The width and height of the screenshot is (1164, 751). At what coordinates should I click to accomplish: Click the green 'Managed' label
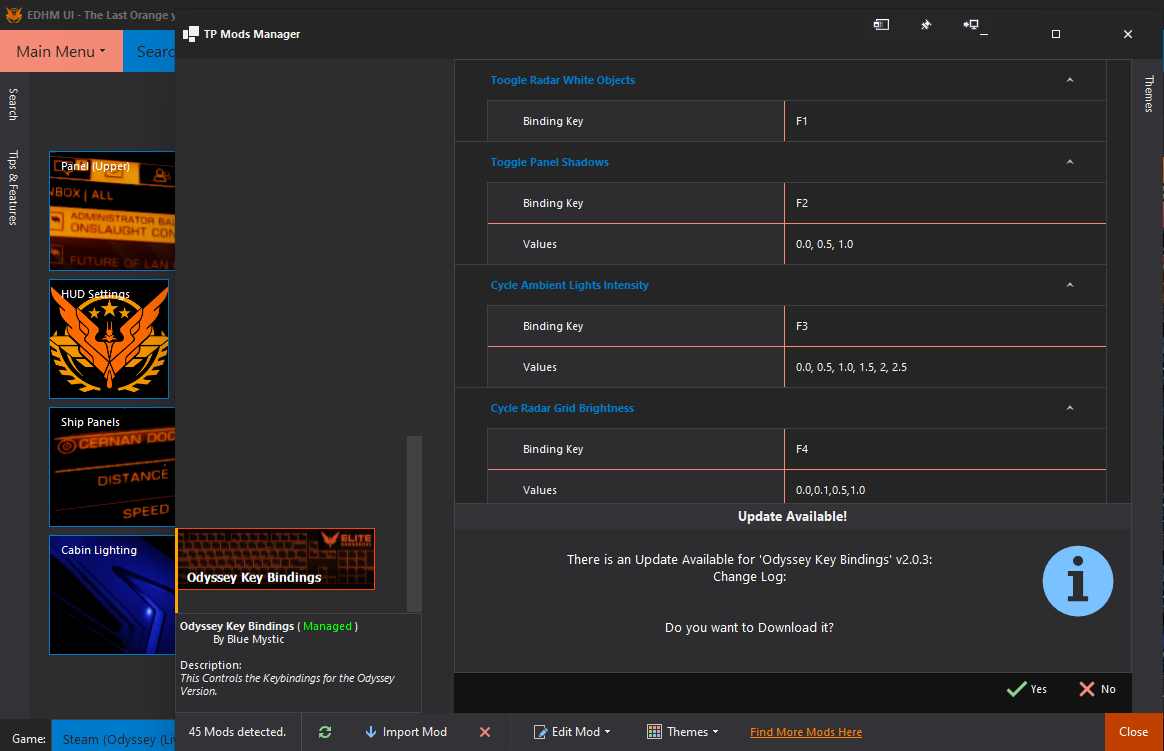(x=327, y=626)
